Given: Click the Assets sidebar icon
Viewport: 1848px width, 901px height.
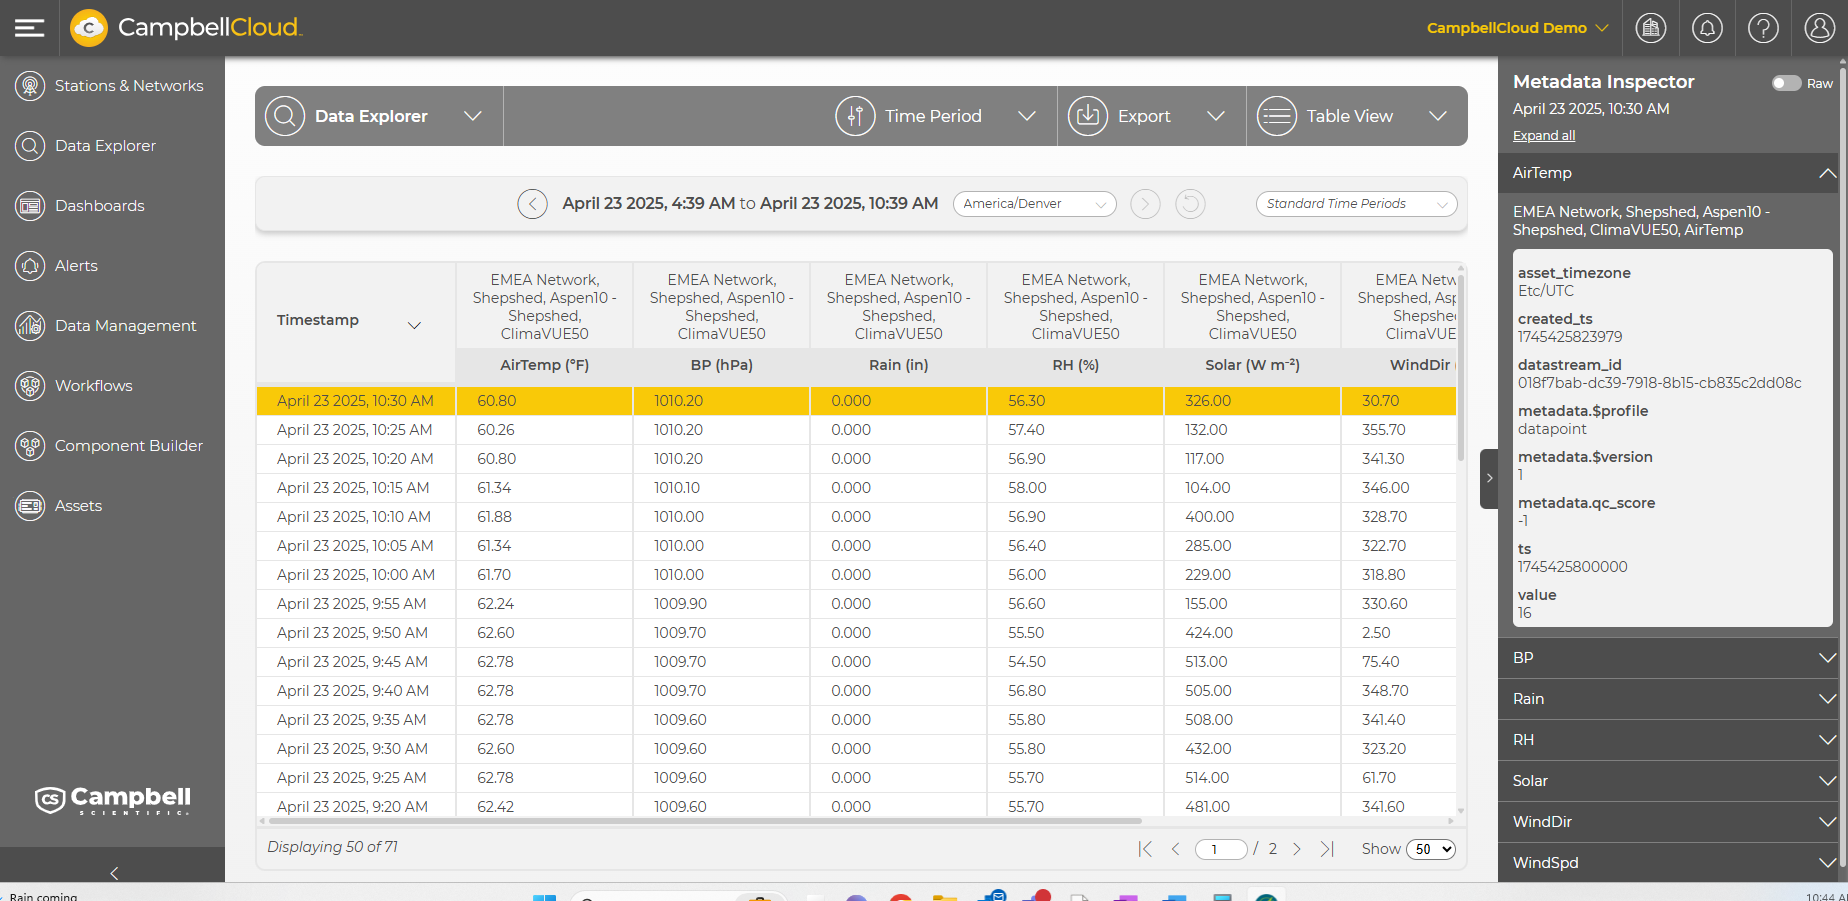Looking at the screenshot, I should tap(30, 506).
